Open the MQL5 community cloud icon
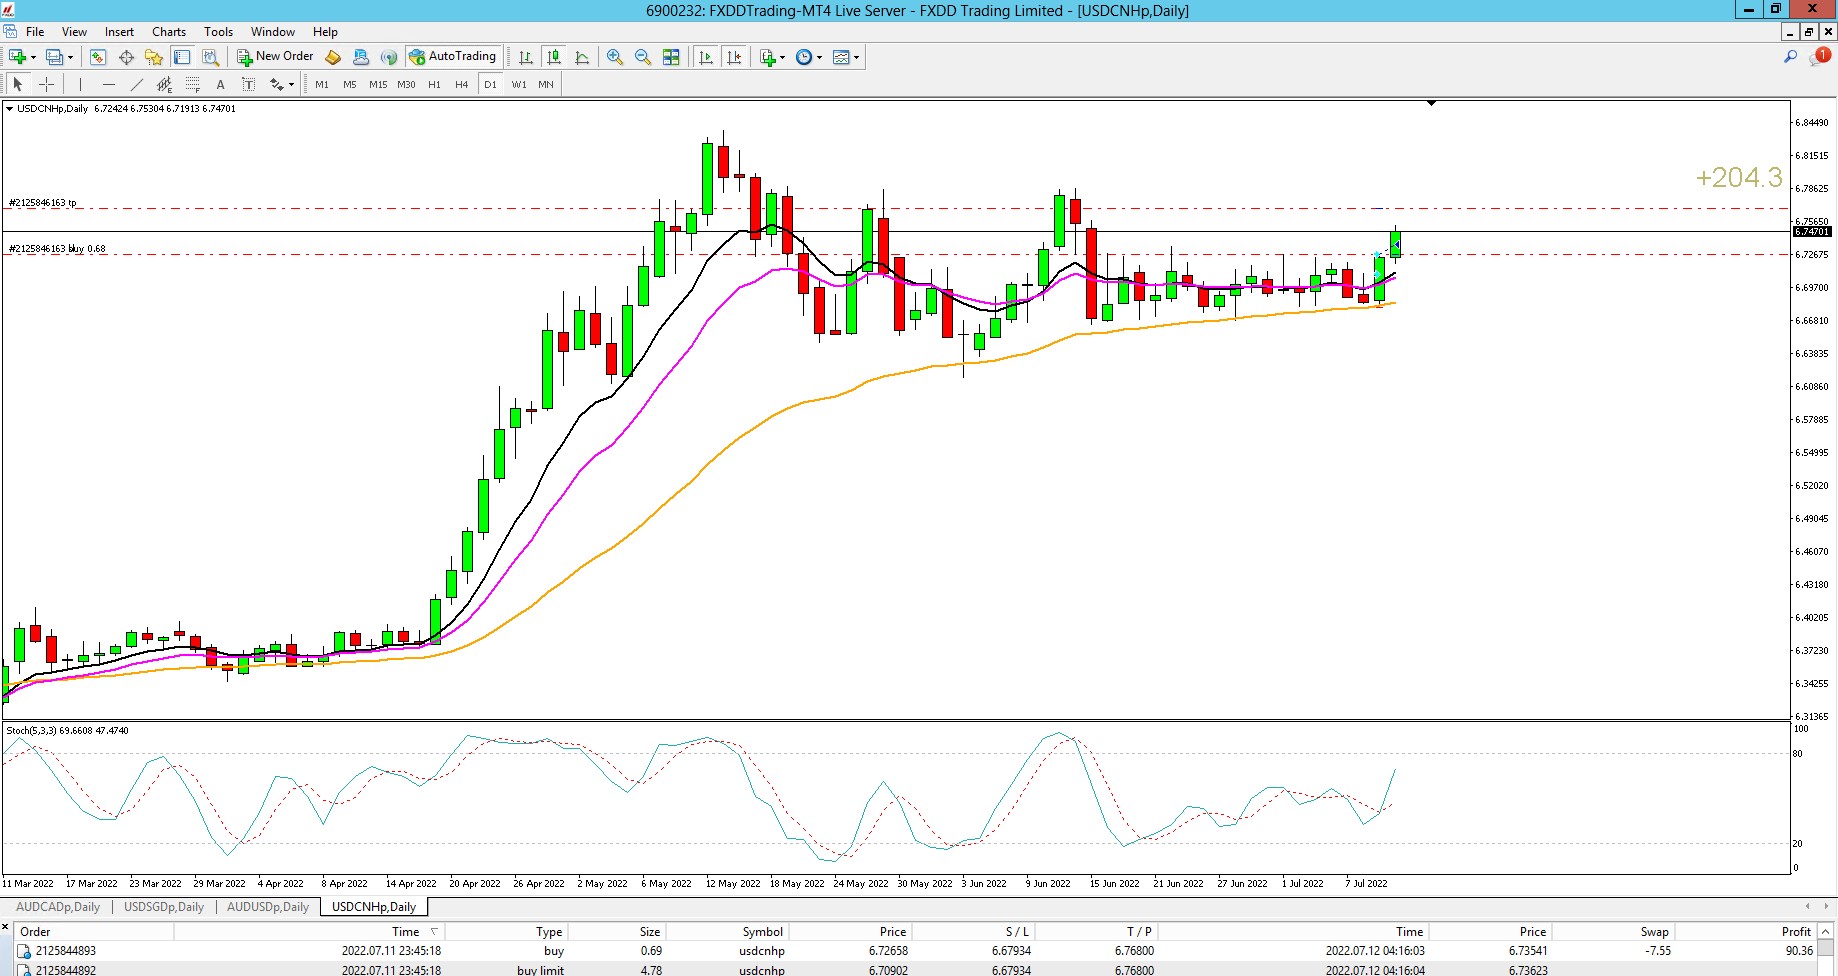Viewport: 1838px width, 976px height. click(x=361, y=57)
